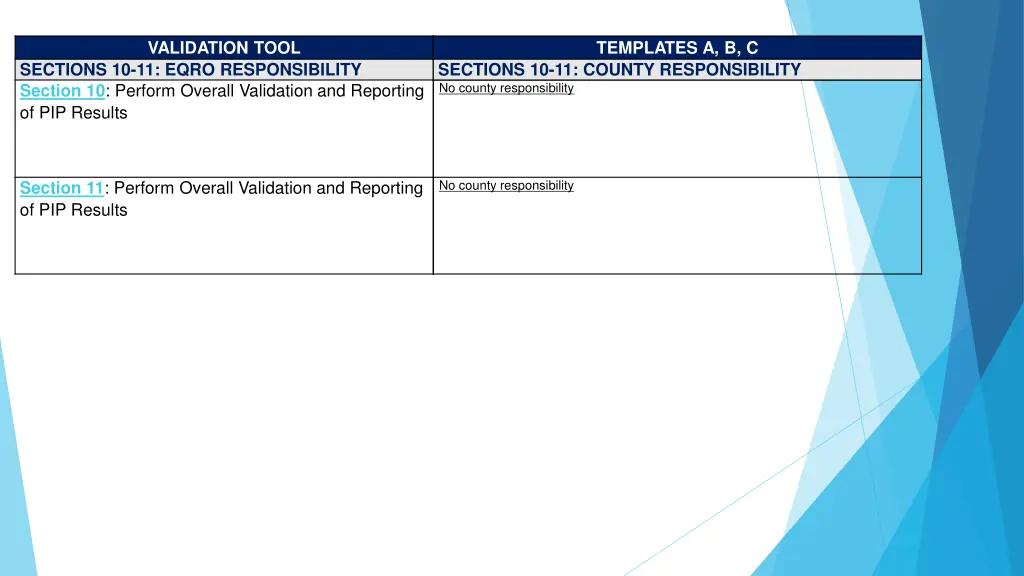Click the TEMPLATES A, B, C header
This screenshot has width=1024, height=576.
point(677,48)
